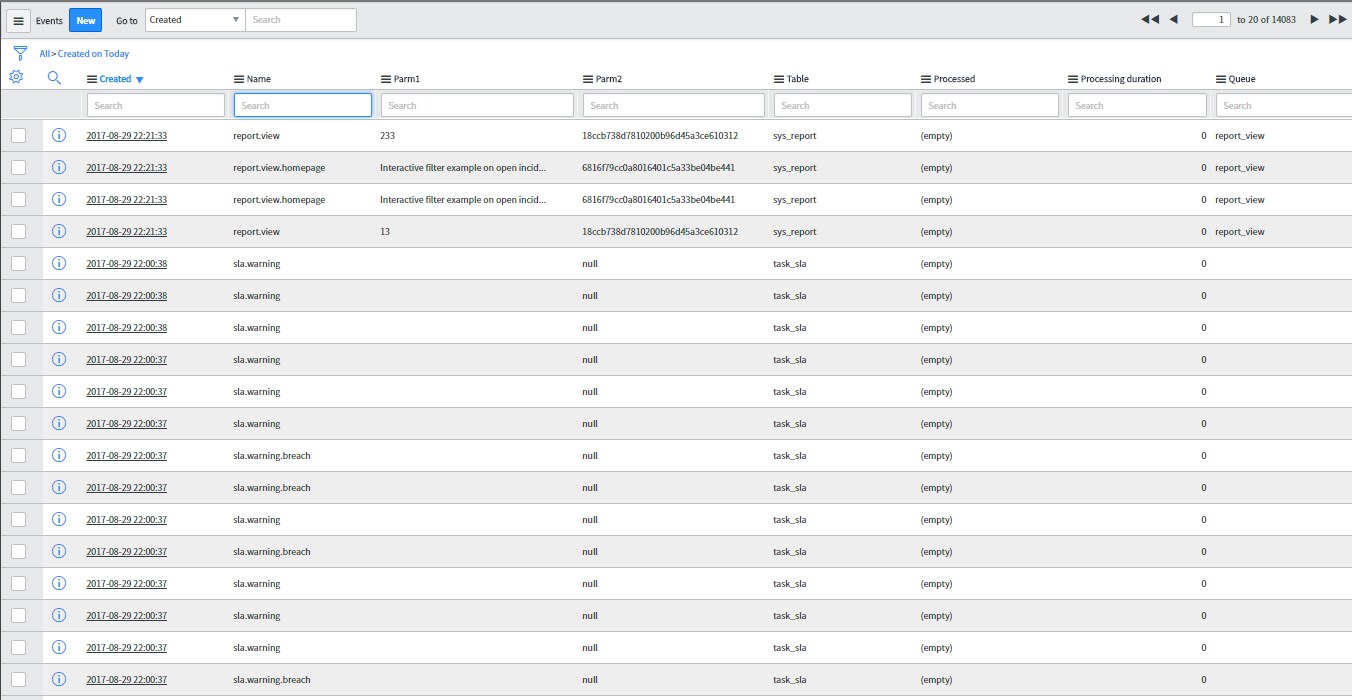The width and height of the screenshot is (1352, 700).
Task: Go to the last page of results
Action: 1338,20
